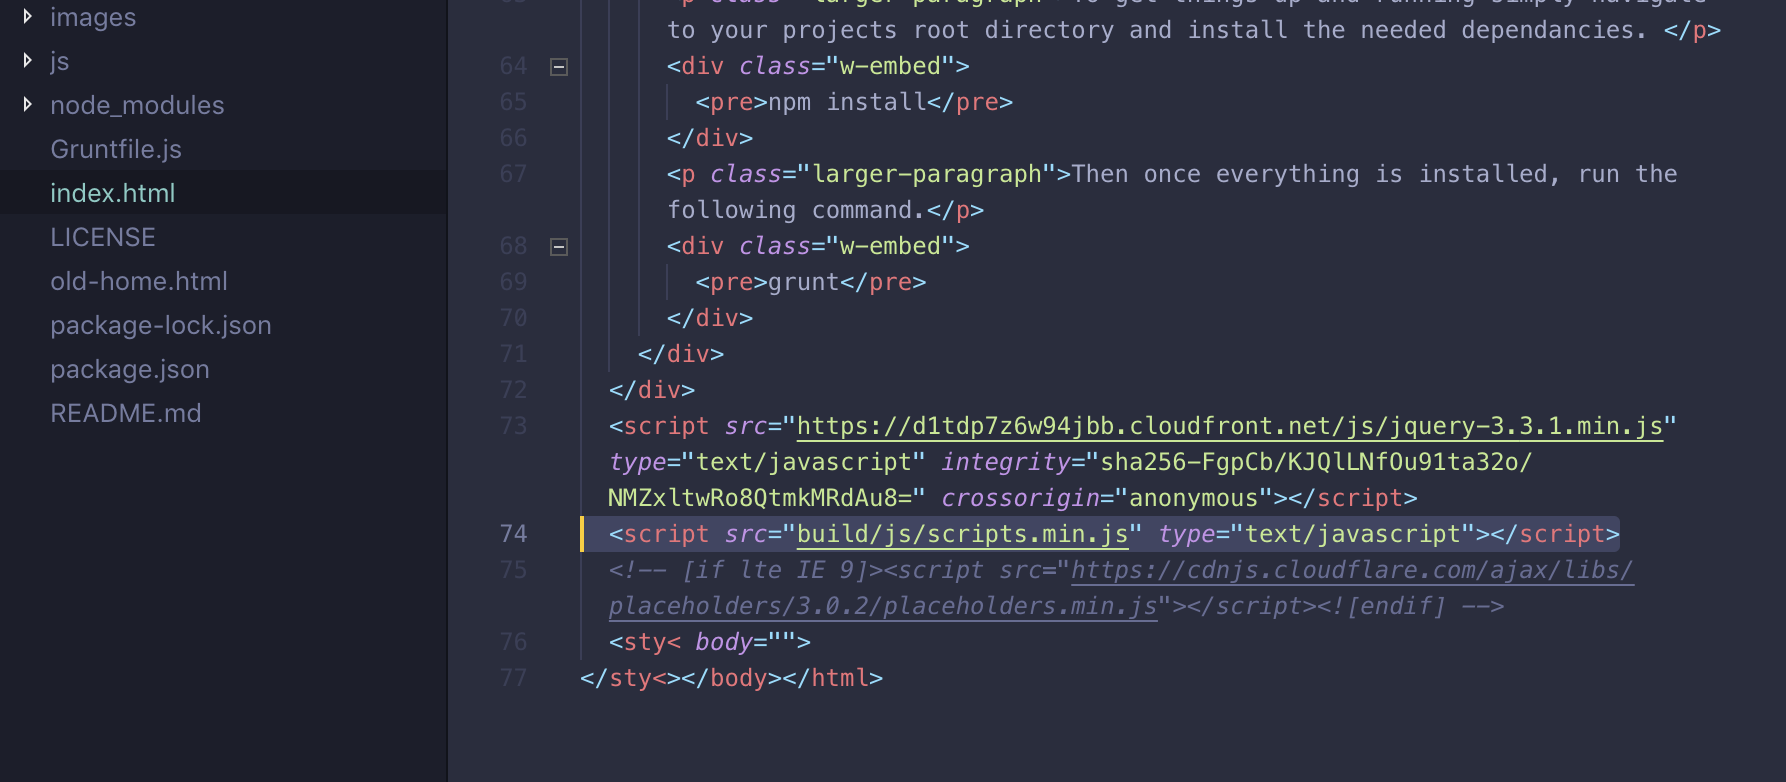This screenshot has height=782, width=1786.
Task: Open the LICENSE file
Action: [x=103, y=237]
